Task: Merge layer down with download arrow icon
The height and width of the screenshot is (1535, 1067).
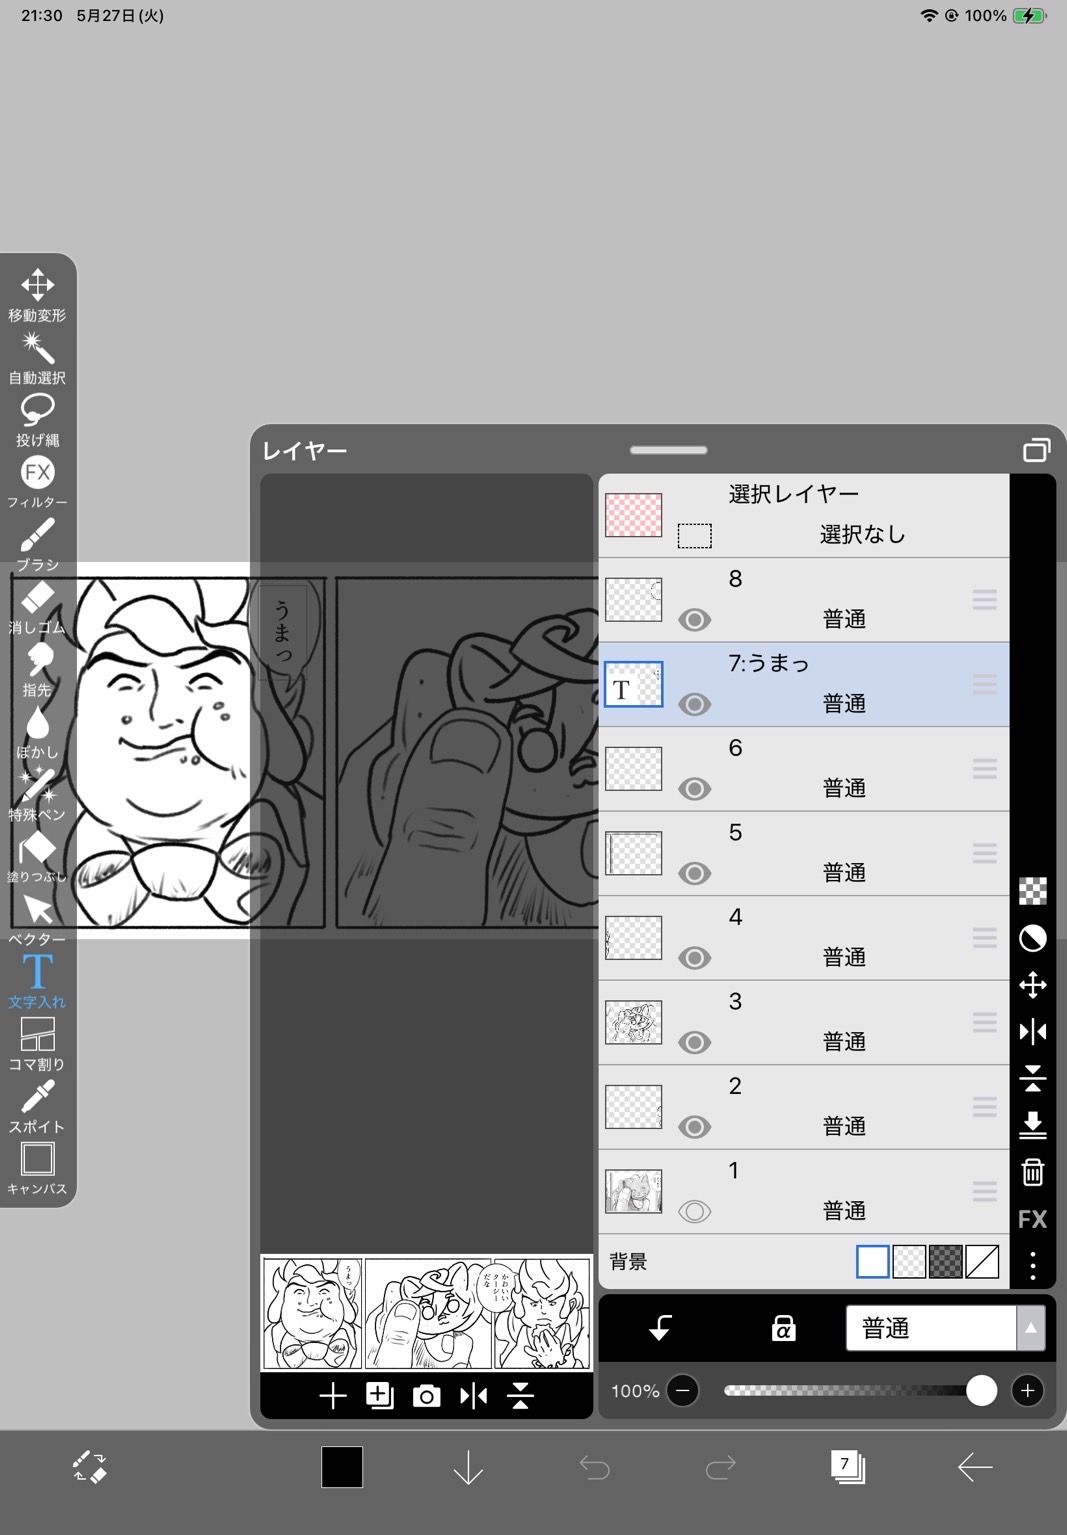Action: [x=1033, y=1125]
